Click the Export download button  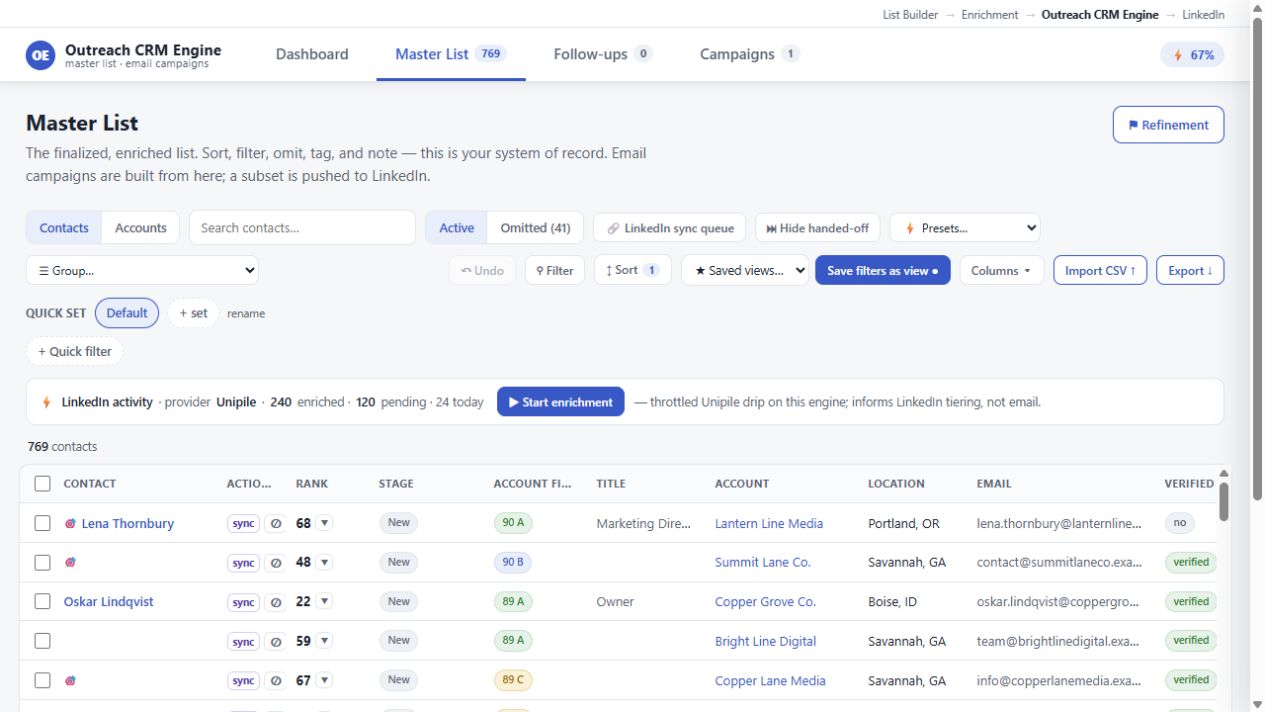pyautogui.click(x=1190, y=270)
